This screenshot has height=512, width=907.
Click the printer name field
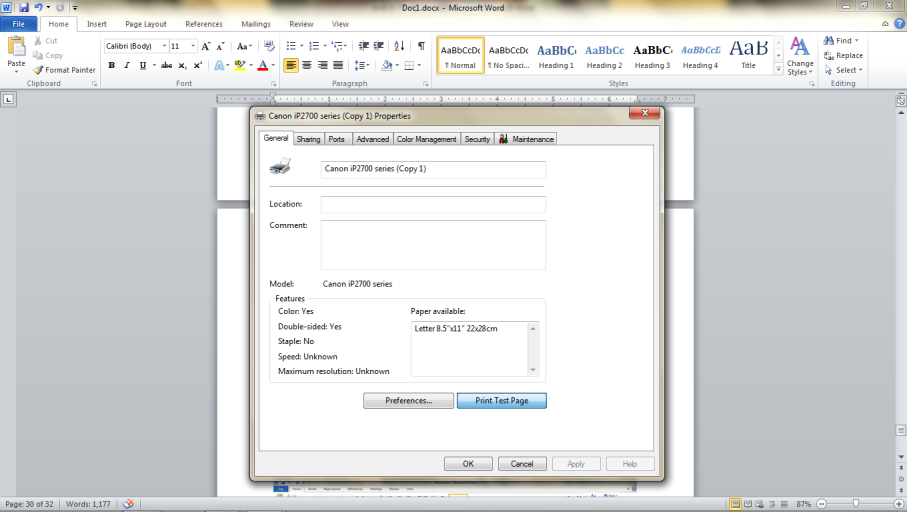pos(433,169)
